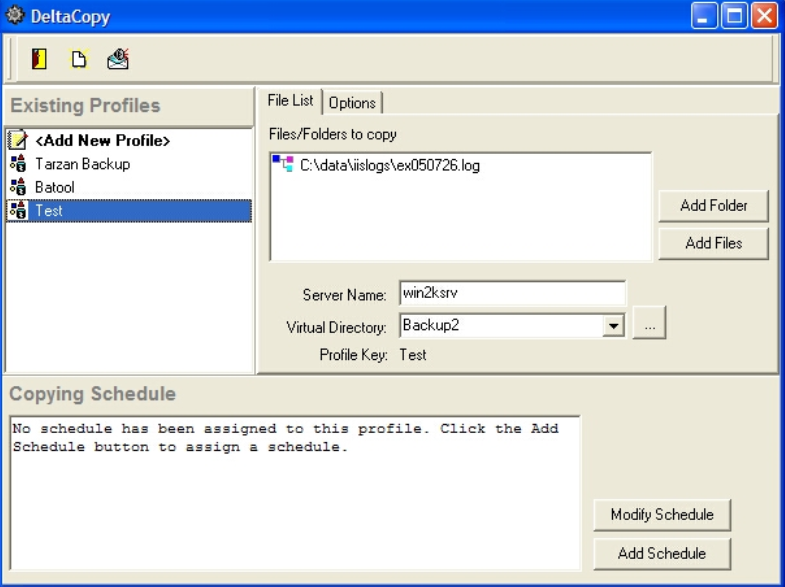Viewport: 785px width, 587px height.
Task: Click the file icon beside ex050726.log path
Action: coord(283,164)
